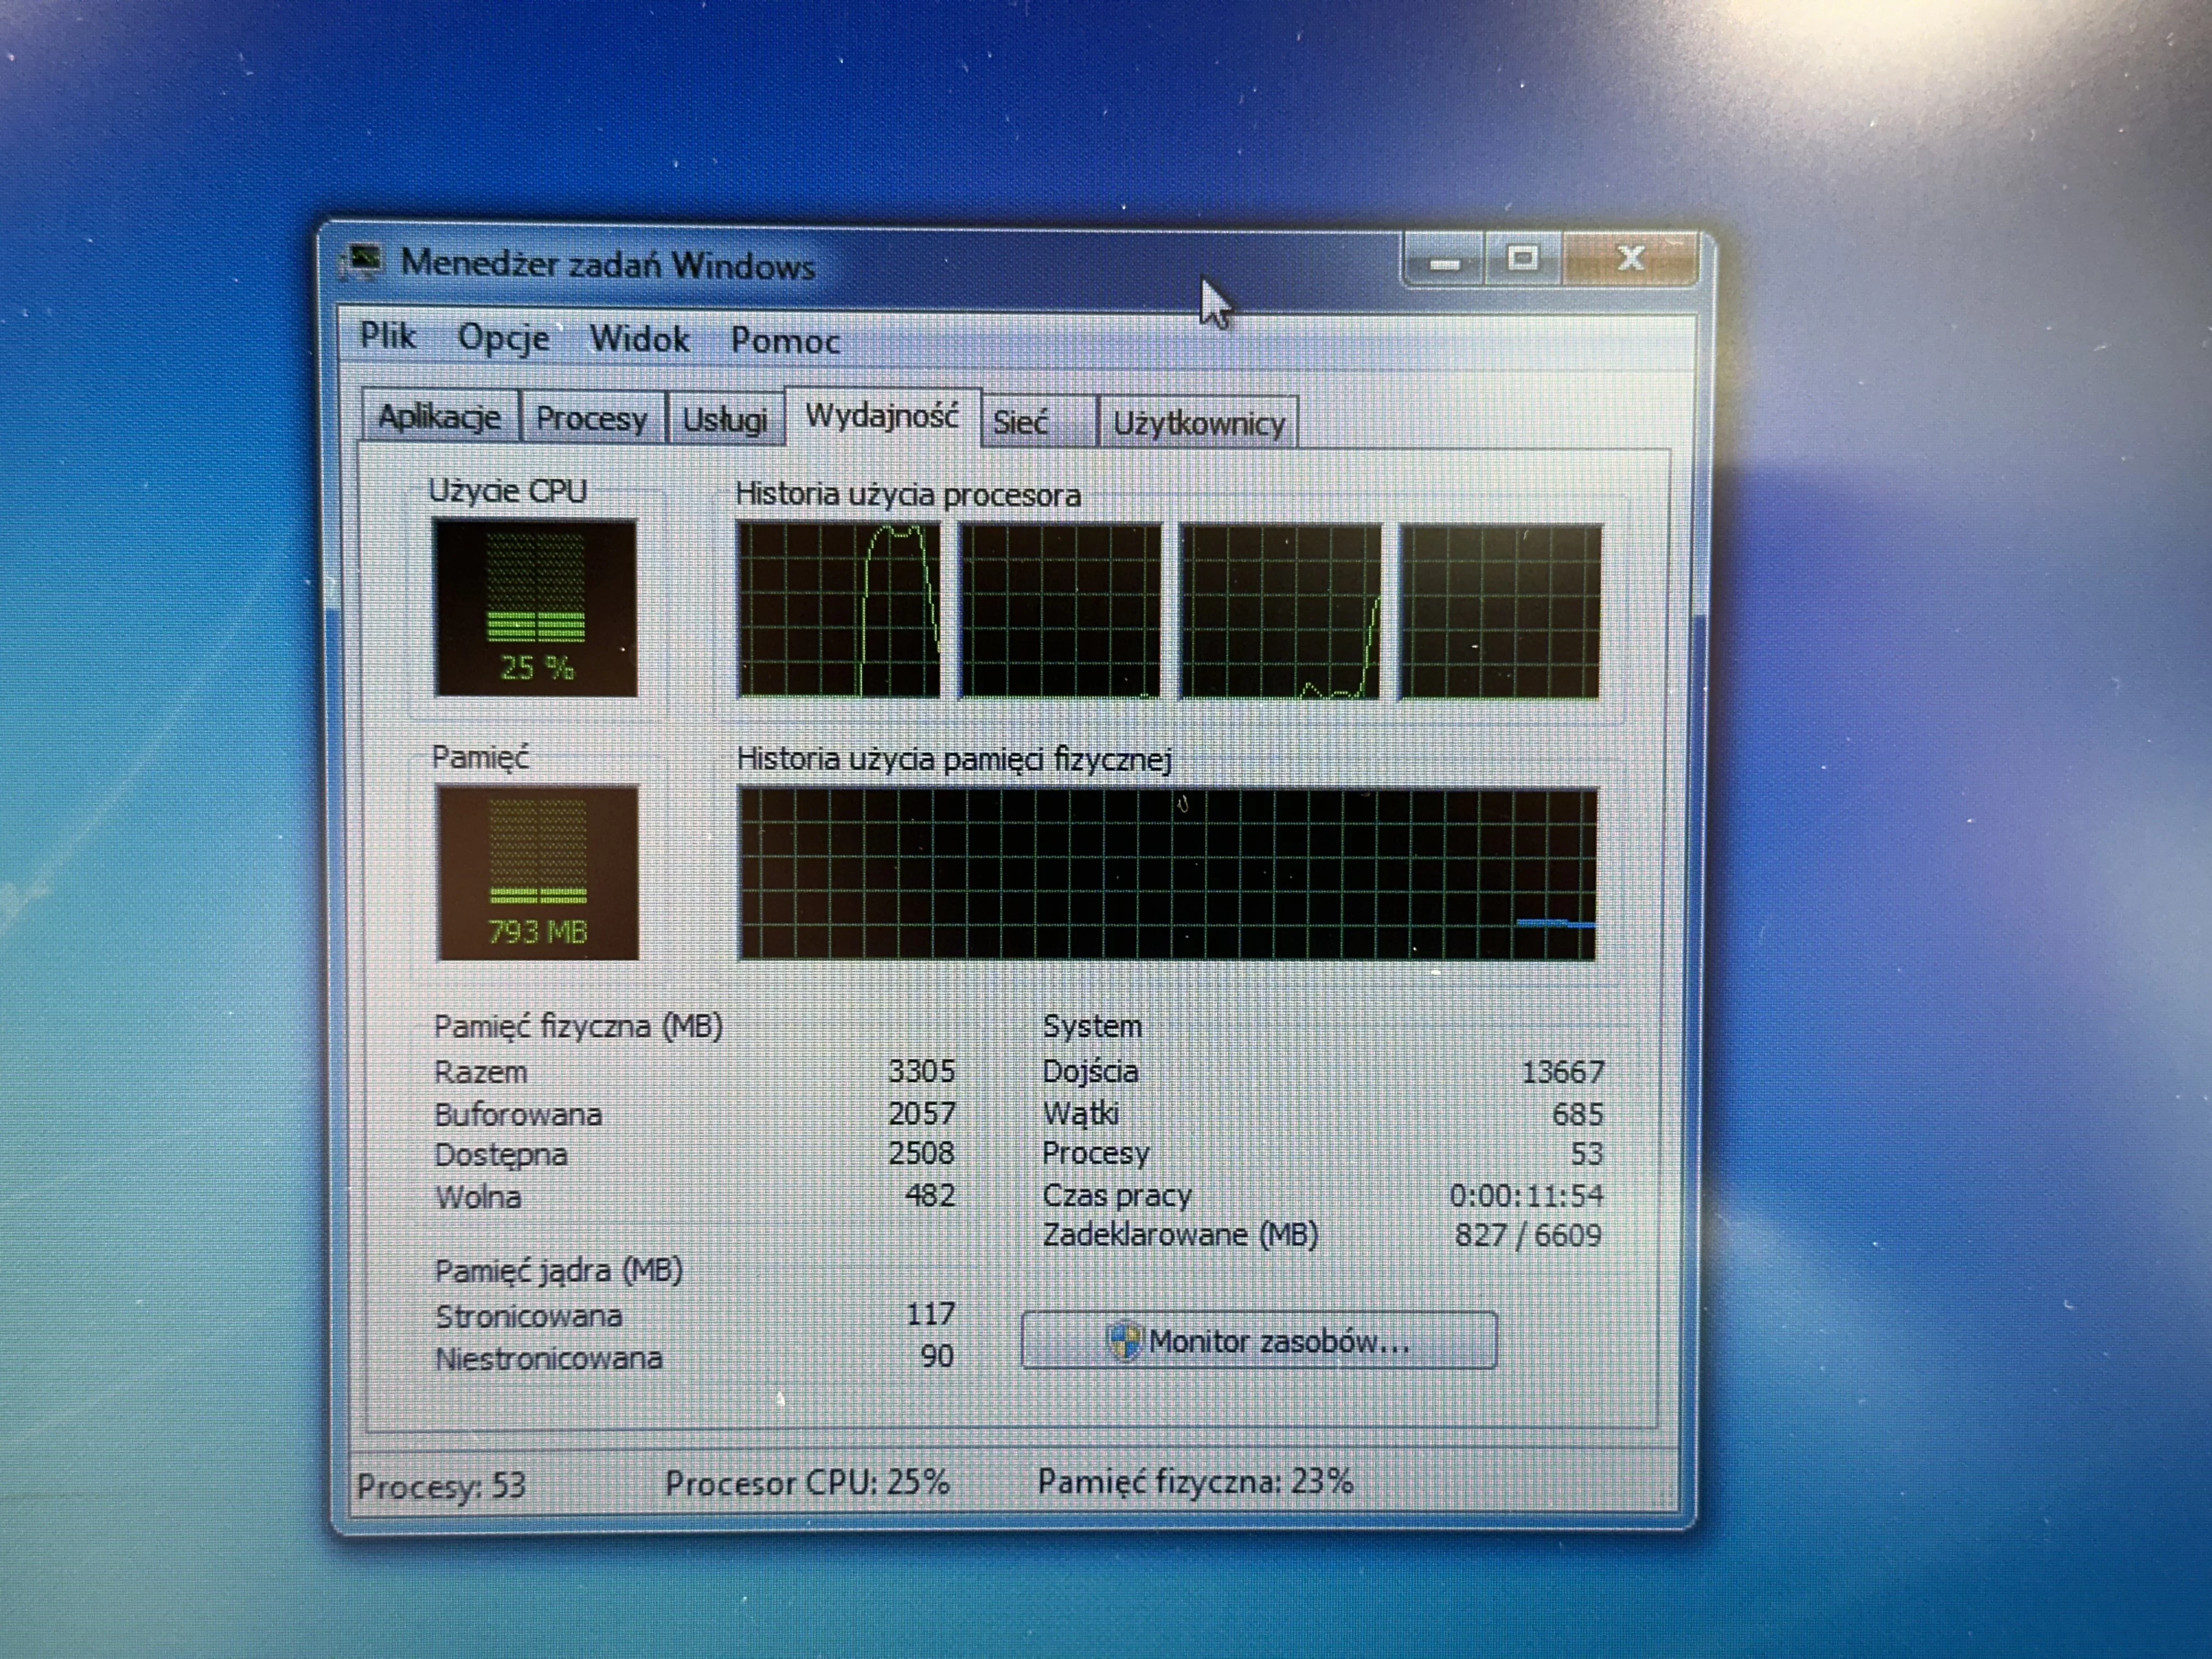
Task: Click the Czas pracy value 0:00:11:54
Action: coord(1526,1195)
